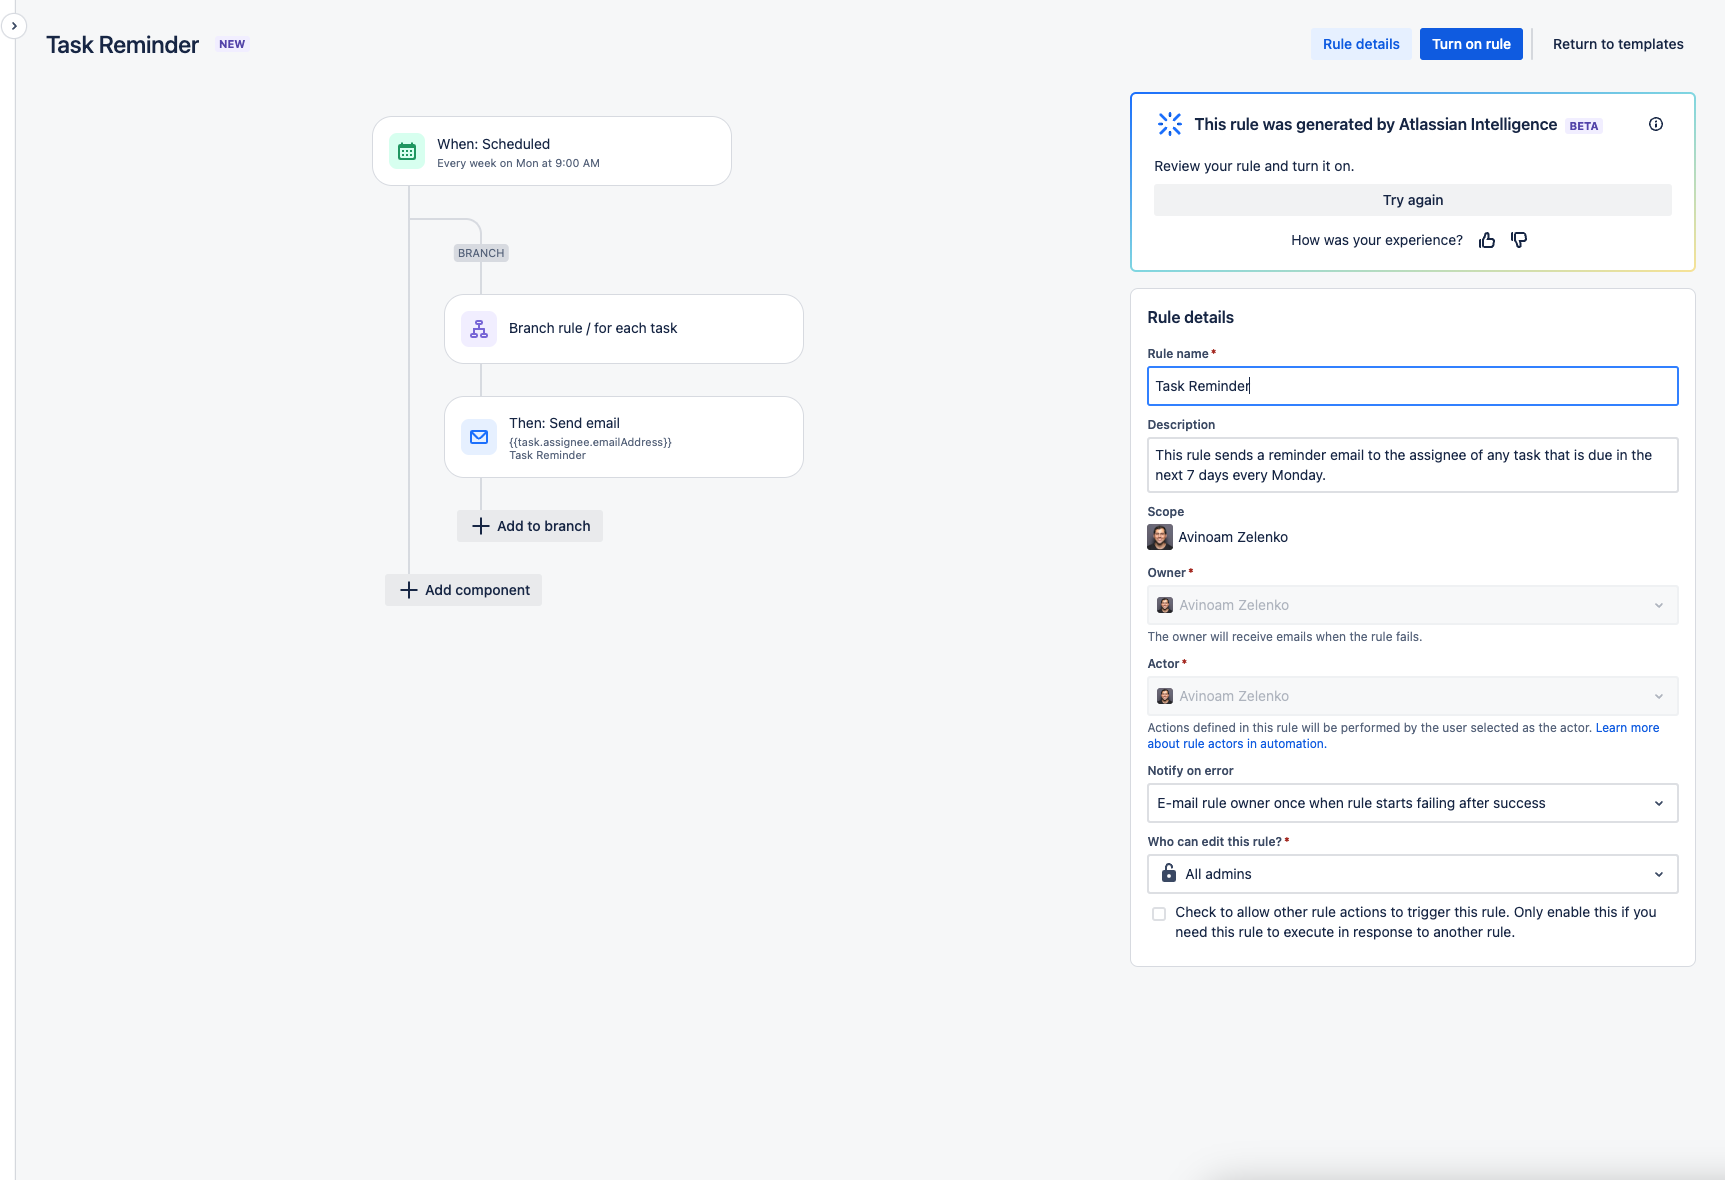Open the Notify on error dropdown
Image resolution: width=1725 pixels, height=1180 pixels.
pyautogui.click(x=1412, y=803)
